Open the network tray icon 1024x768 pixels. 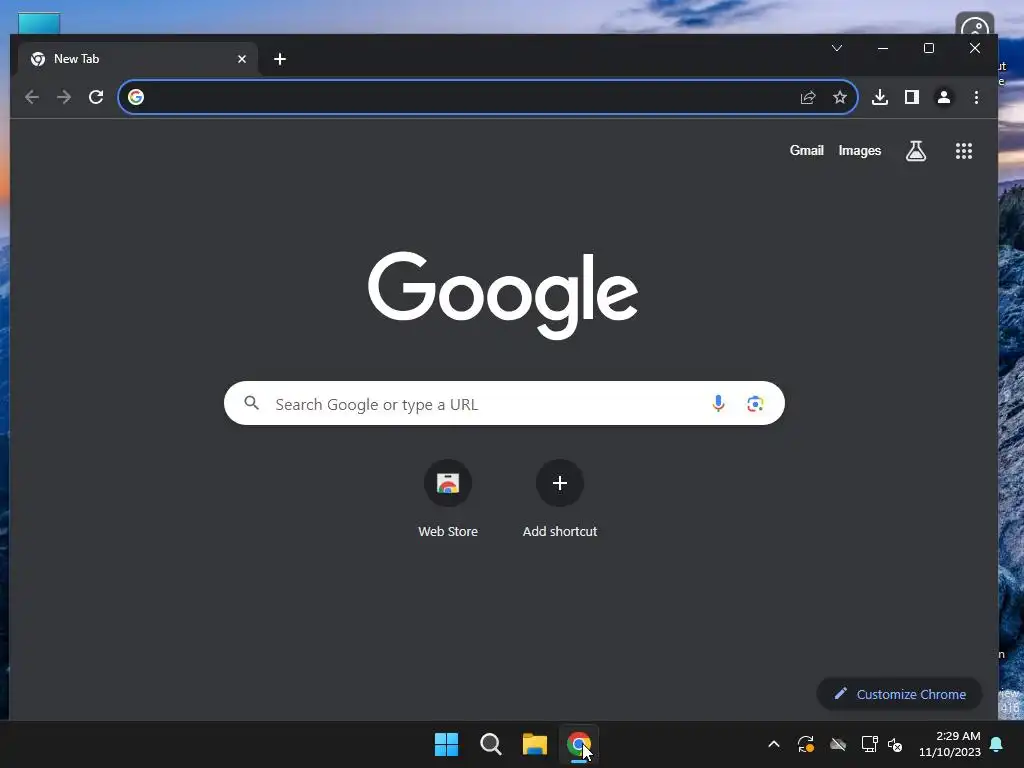tap(869, 744)
